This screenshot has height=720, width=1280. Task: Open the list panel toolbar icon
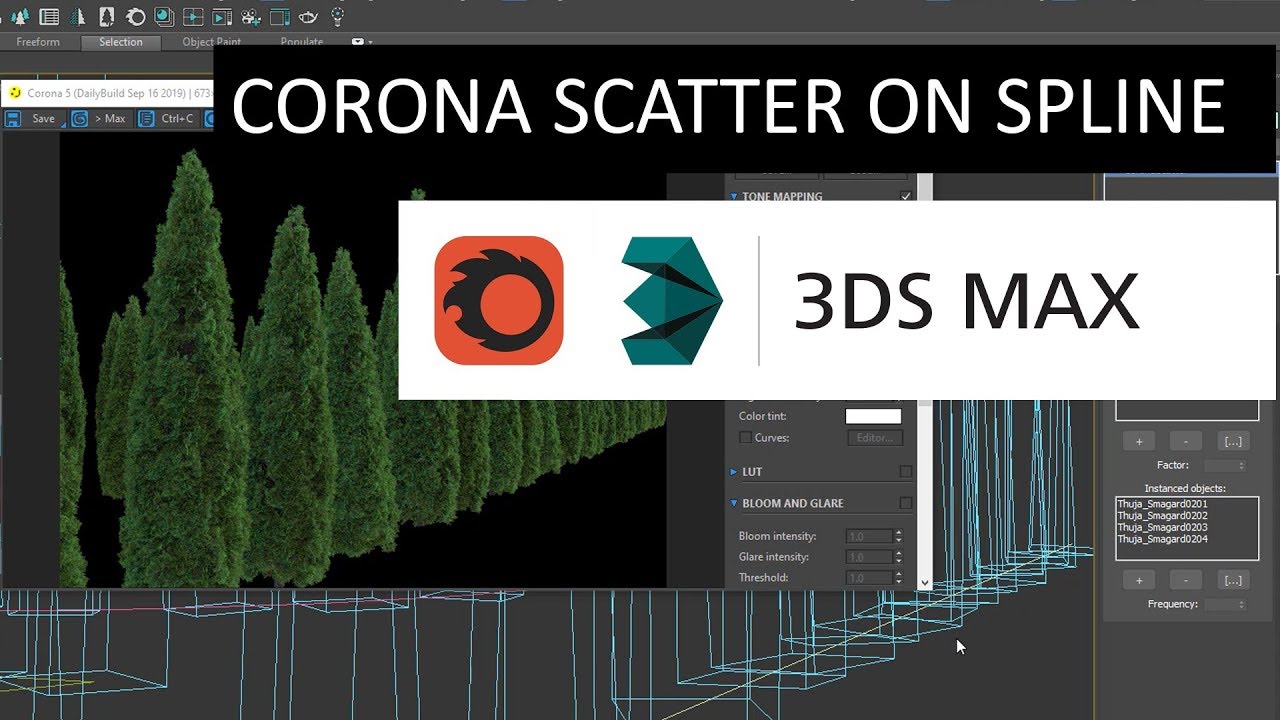48,16
